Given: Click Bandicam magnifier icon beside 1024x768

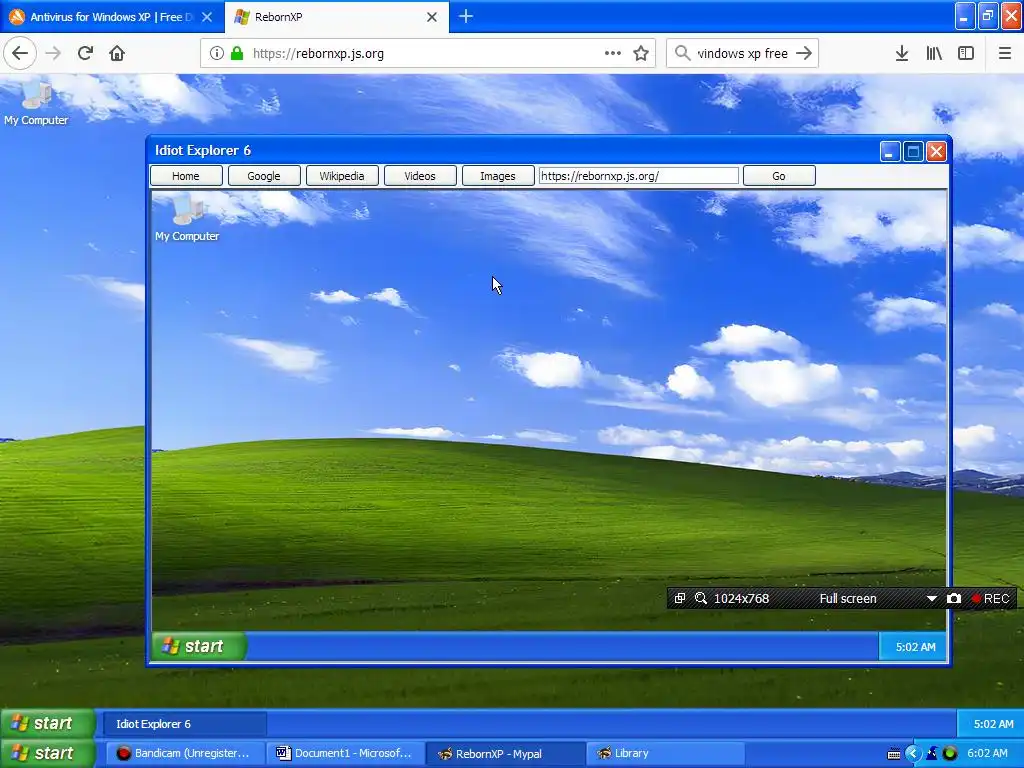Looking at the screenshot, I should pyautogui.click(x=701, y=598).
